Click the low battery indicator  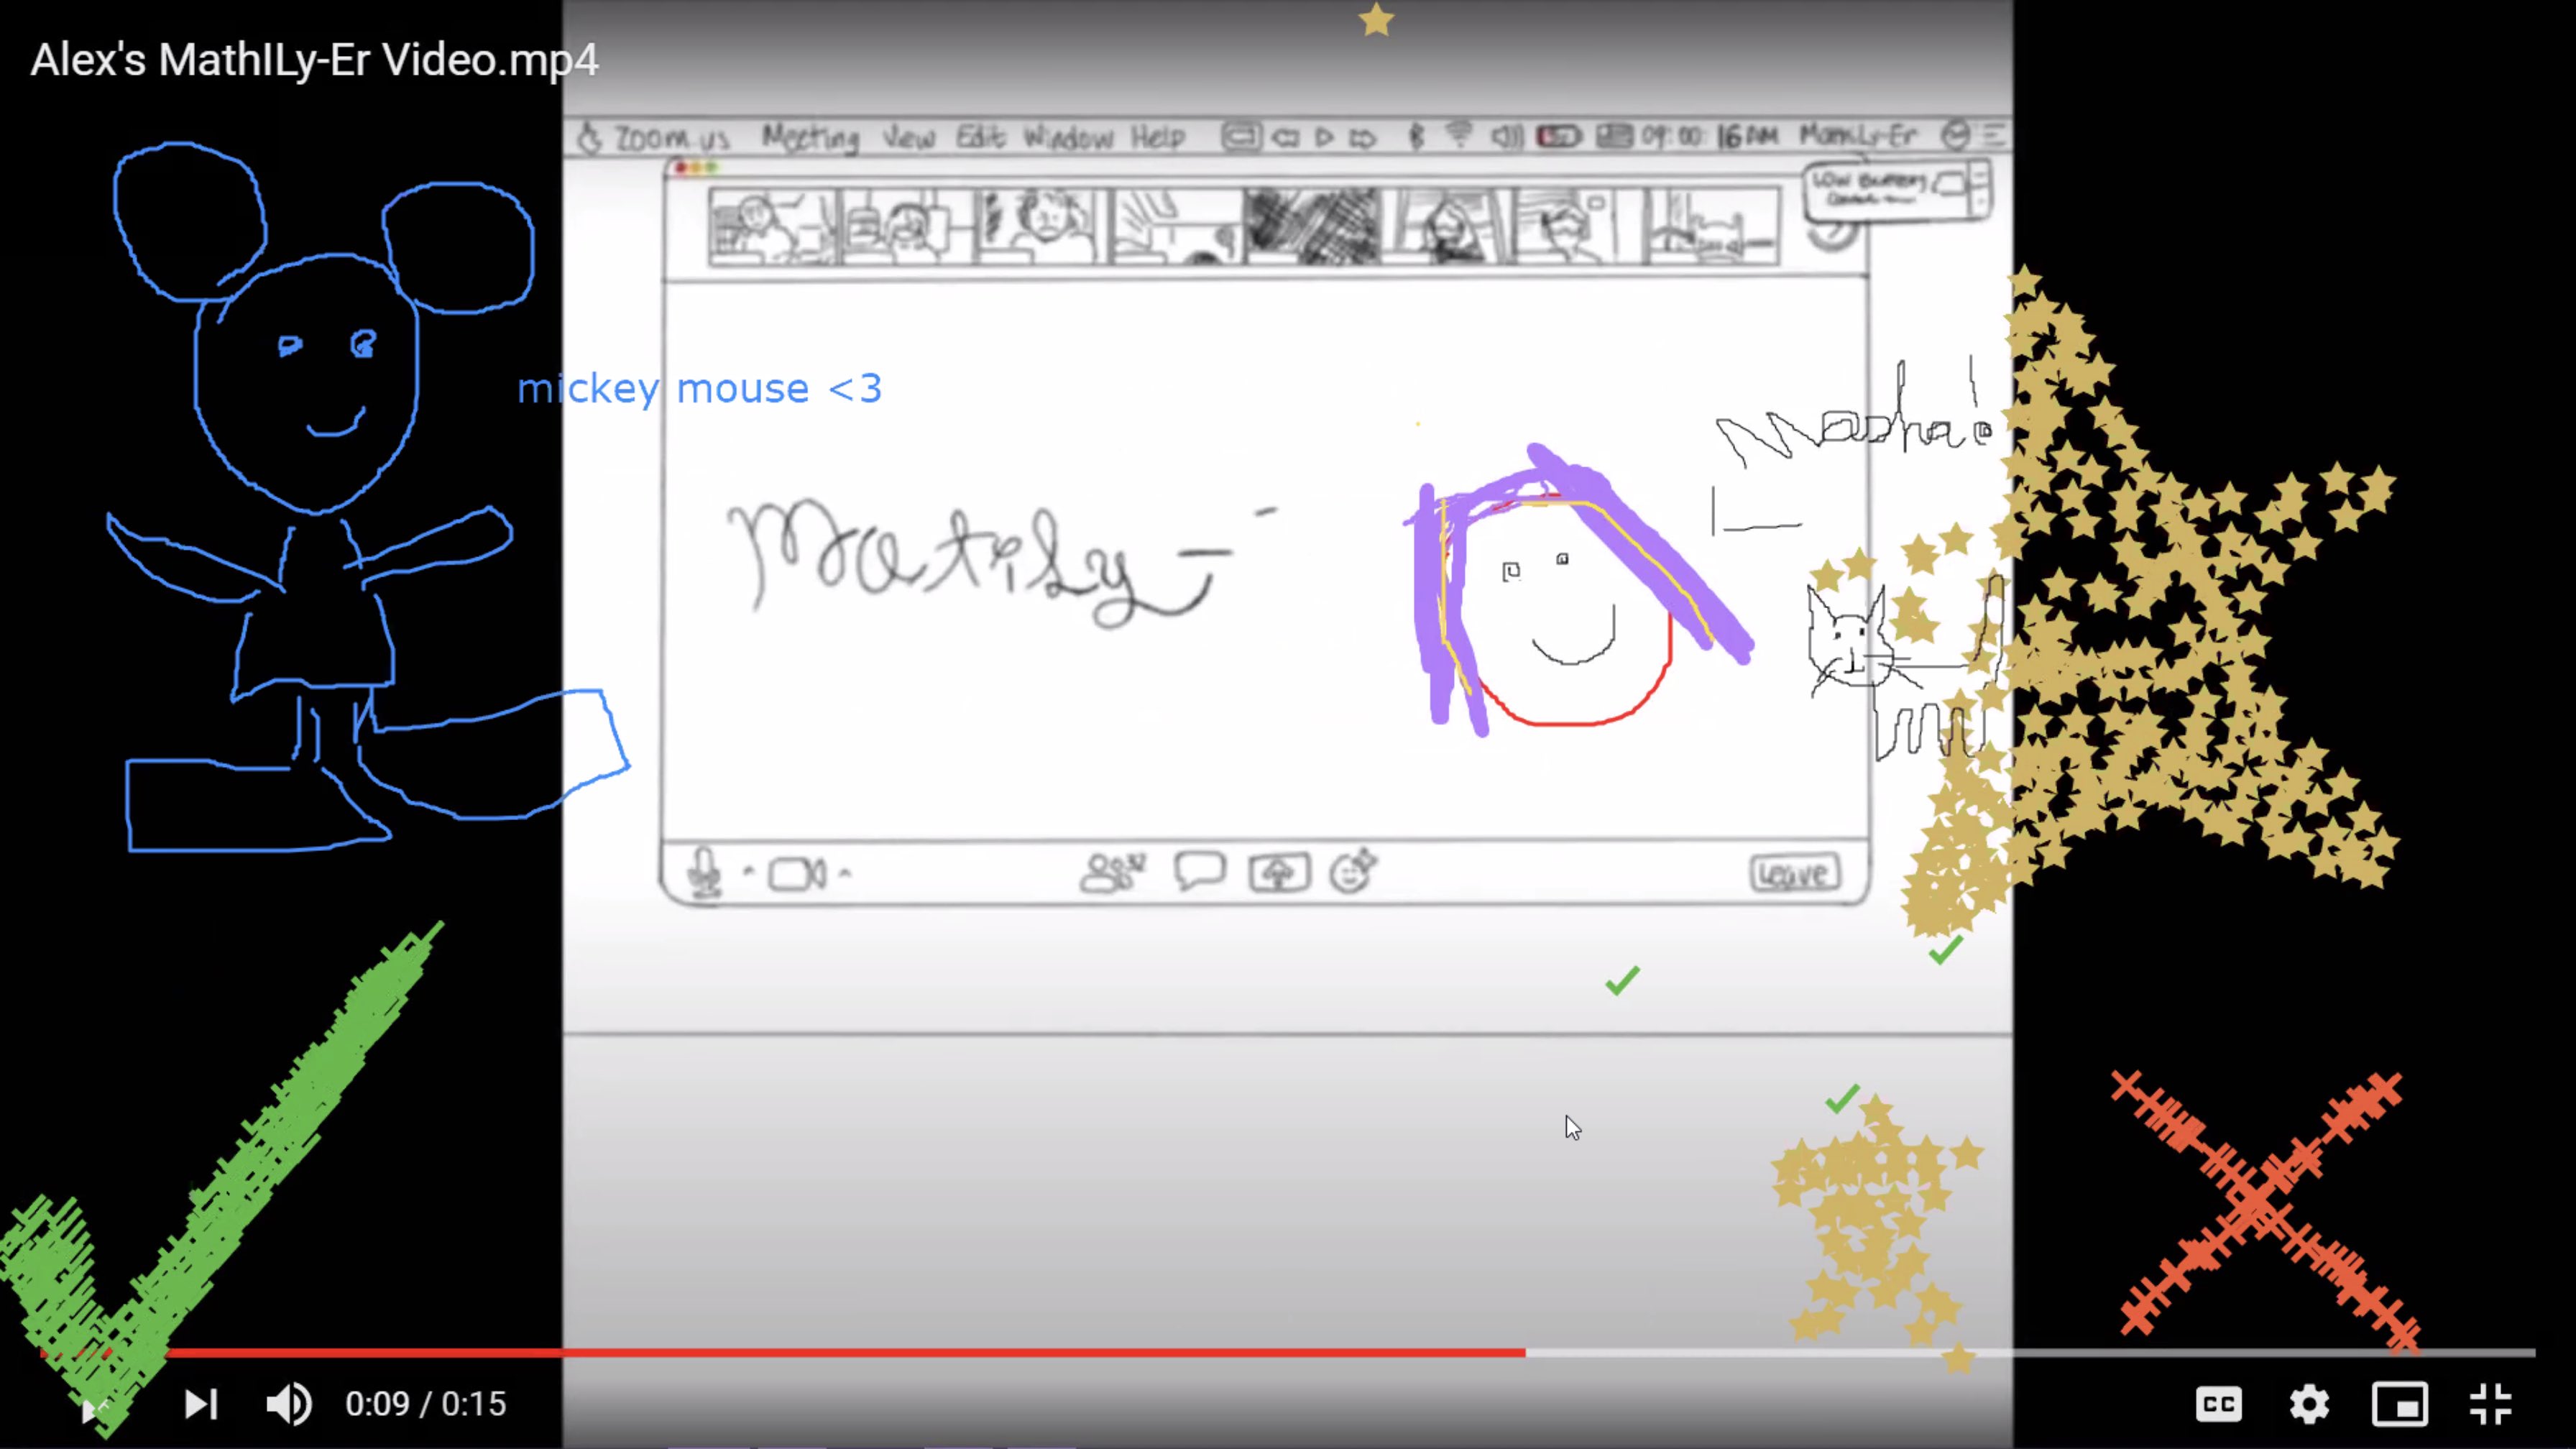[1558, 136]
